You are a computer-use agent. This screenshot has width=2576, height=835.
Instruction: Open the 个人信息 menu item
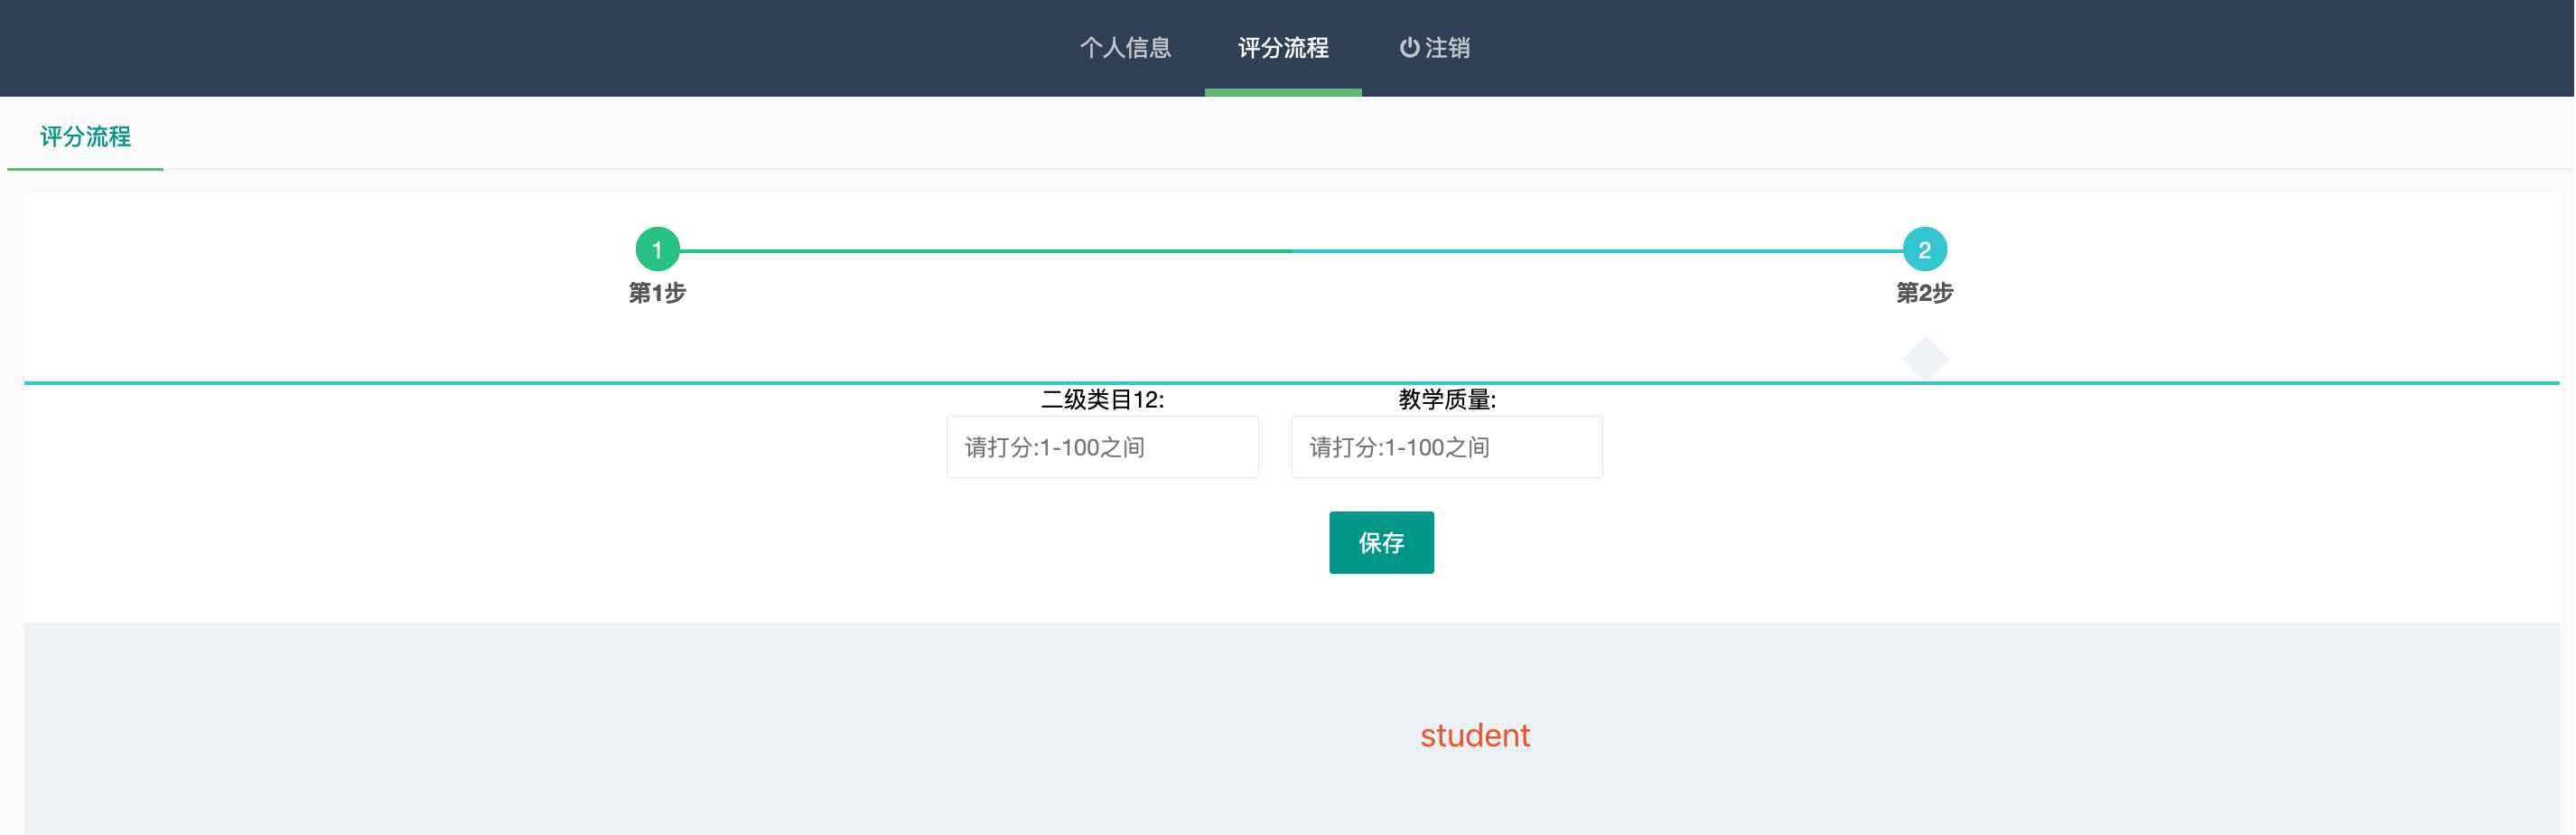(1127, 48)
